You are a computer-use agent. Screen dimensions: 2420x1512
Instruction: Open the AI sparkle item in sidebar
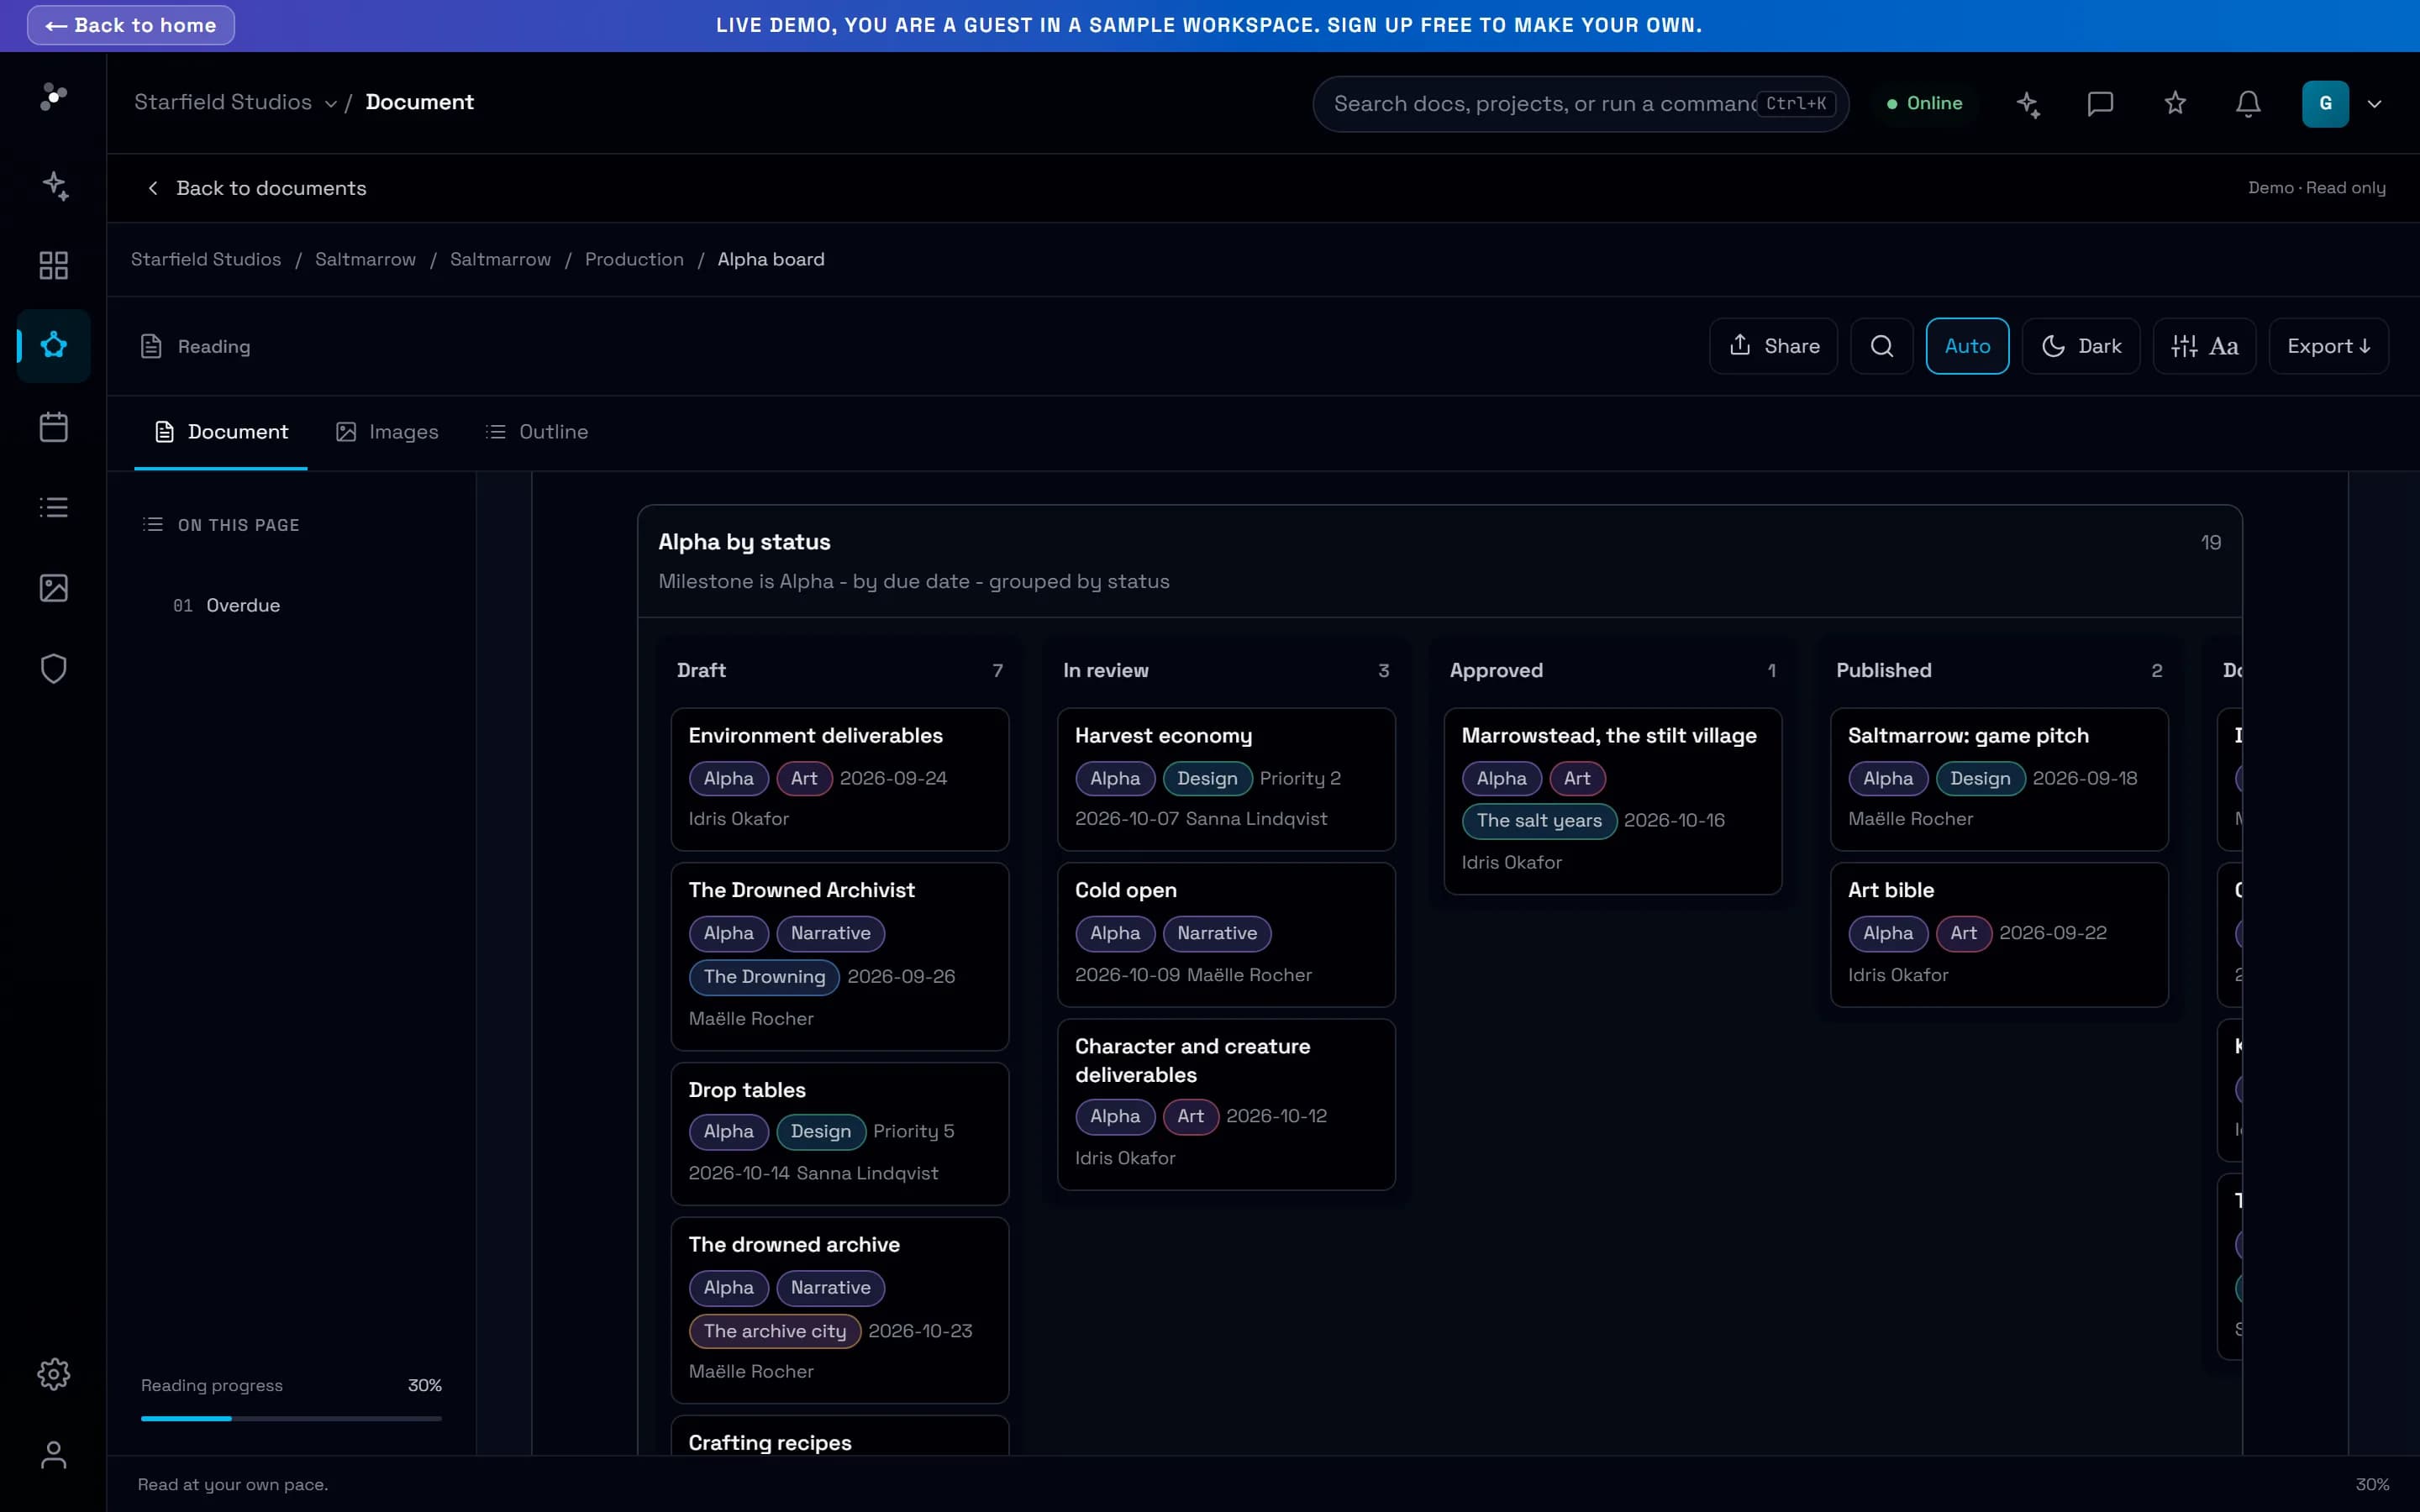pyautogui.click(x=54, y=185)
